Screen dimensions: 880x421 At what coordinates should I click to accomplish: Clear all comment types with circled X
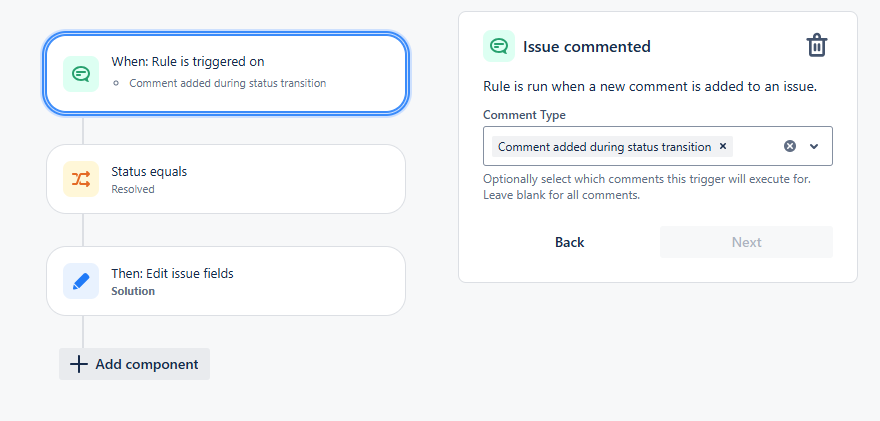(x=790, y=147)
